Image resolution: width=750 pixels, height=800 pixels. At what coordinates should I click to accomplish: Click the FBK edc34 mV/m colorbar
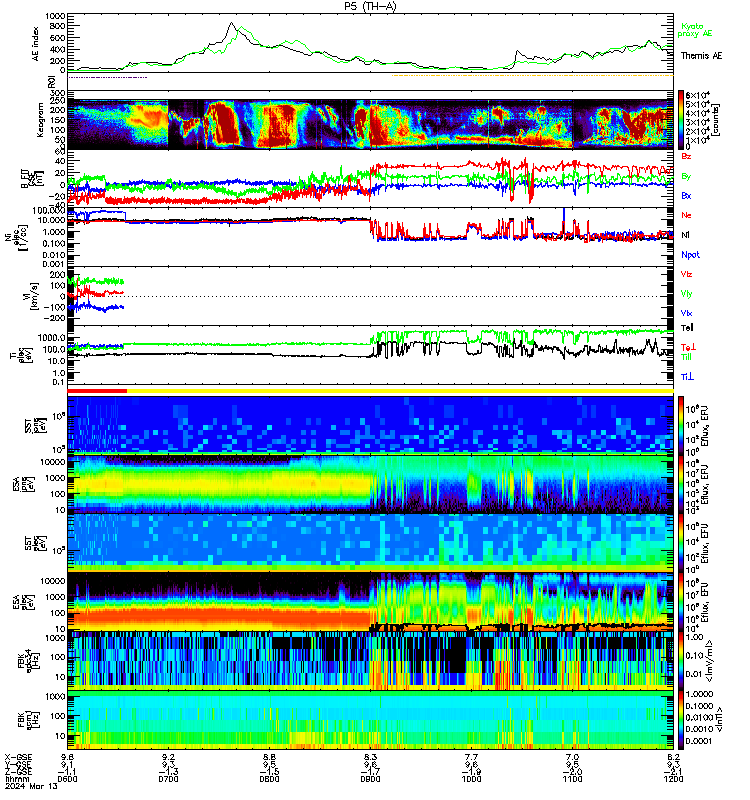click(681, 661)
